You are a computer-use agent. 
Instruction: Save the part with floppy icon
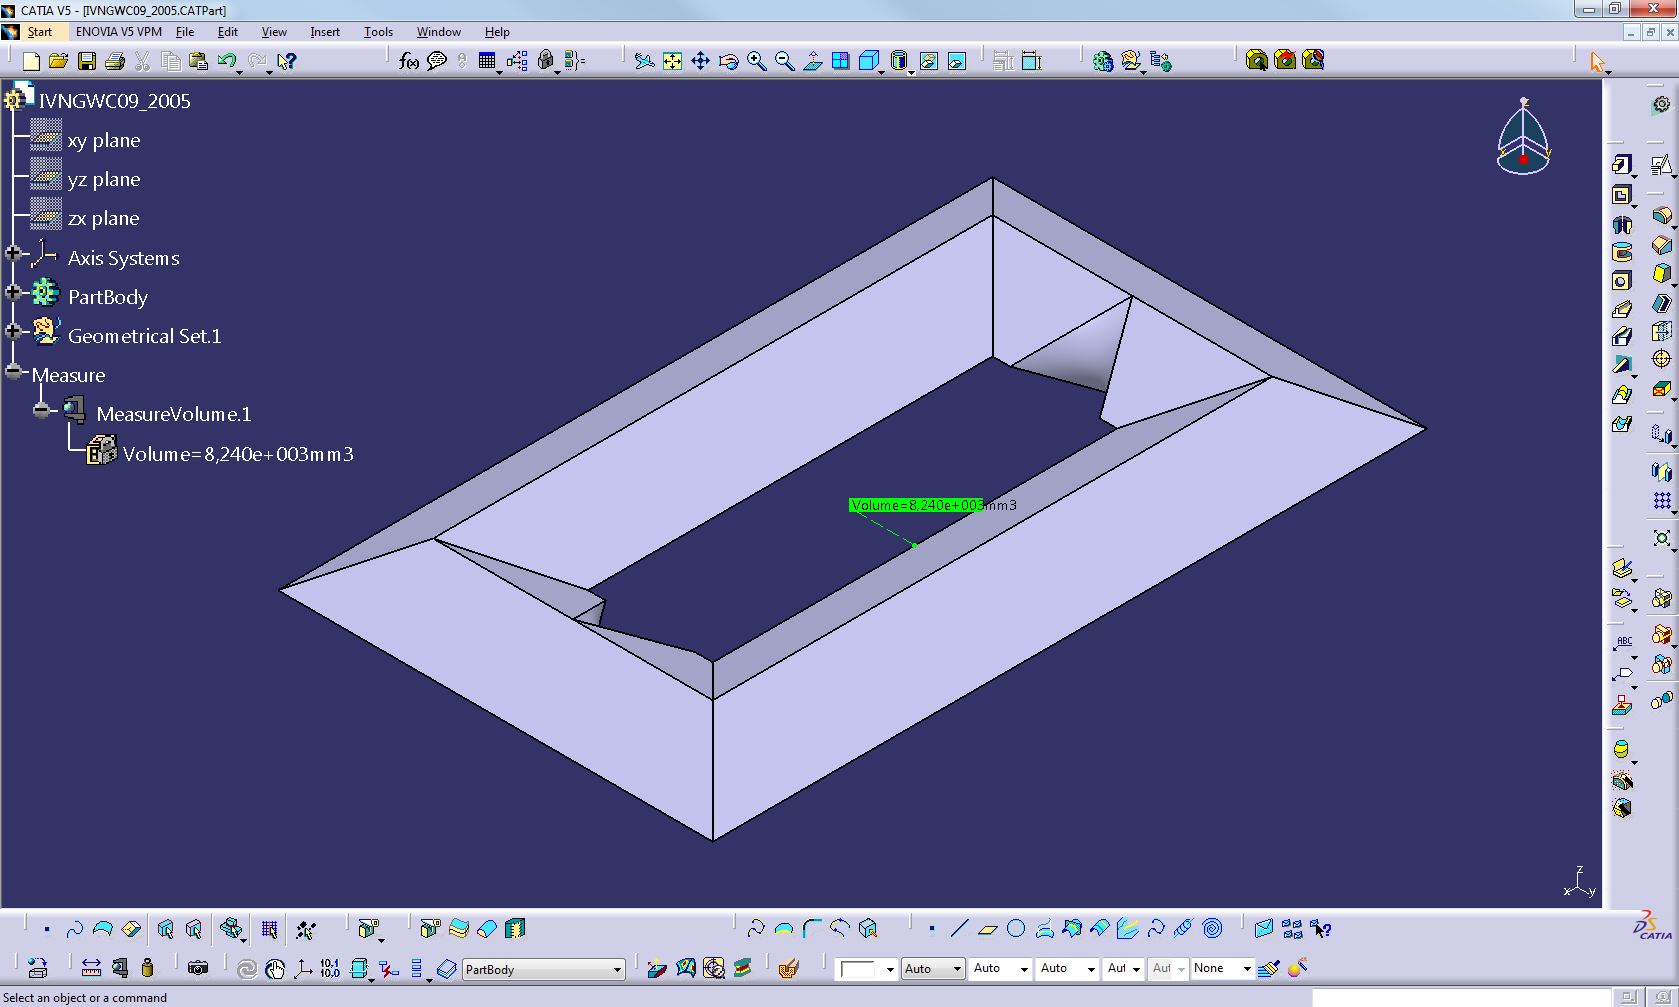(x=87, y=61)
